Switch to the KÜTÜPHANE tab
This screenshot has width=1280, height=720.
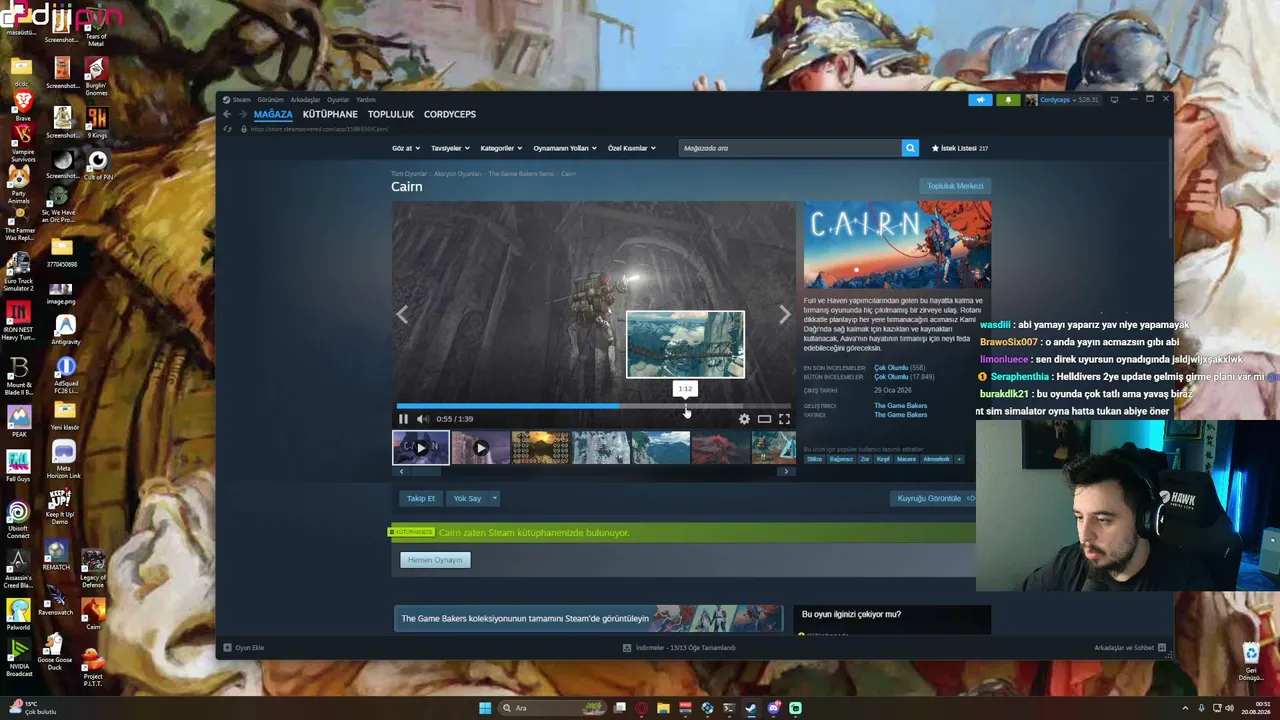330,114
